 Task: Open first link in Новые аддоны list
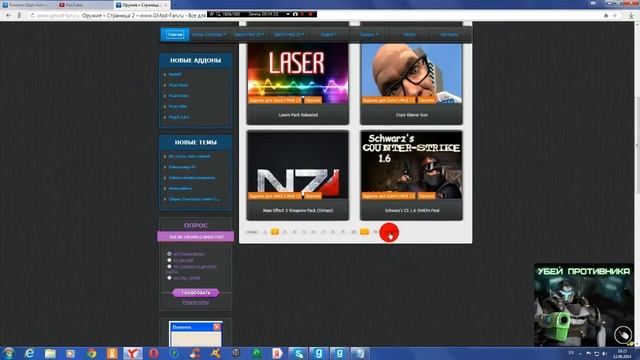coord(176,74)
